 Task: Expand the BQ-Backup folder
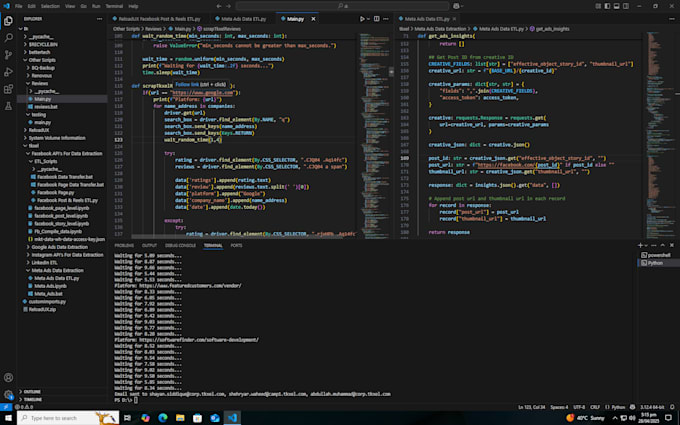point(42,68)
